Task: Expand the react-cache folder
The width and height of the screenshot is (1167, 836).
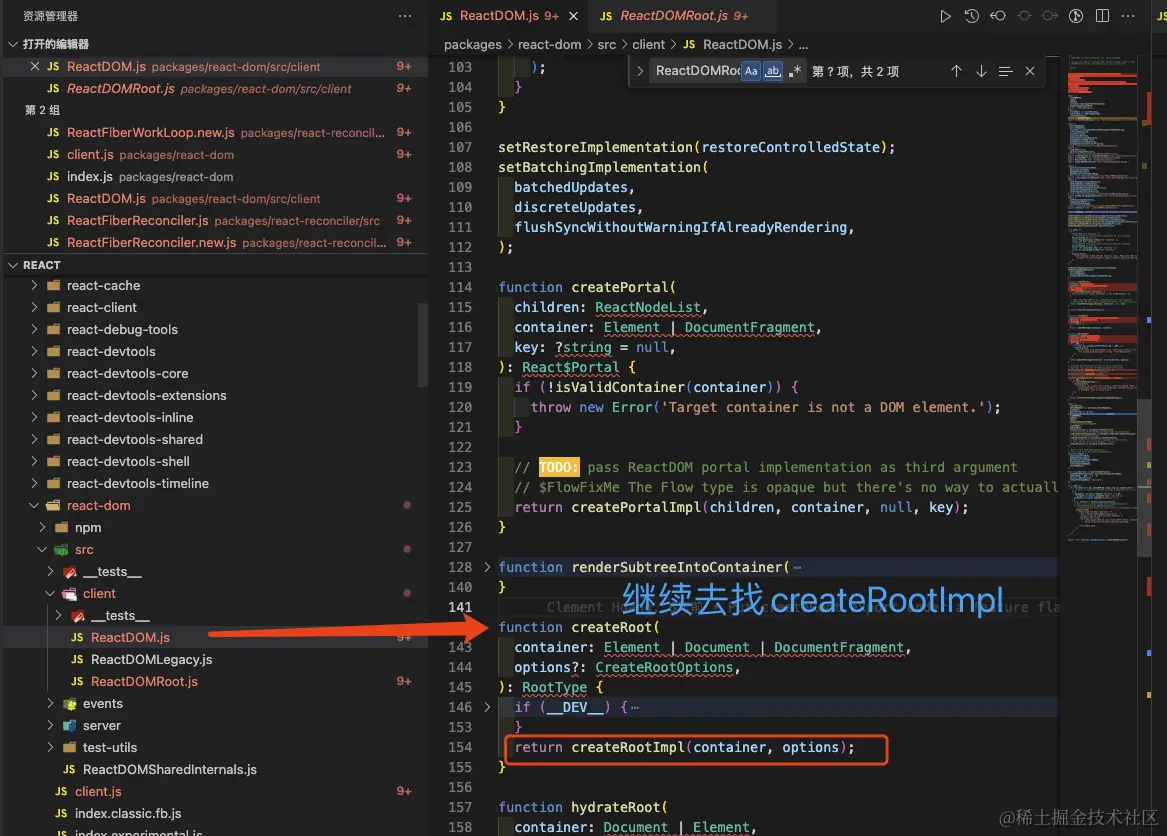Action: pos(34,285)
